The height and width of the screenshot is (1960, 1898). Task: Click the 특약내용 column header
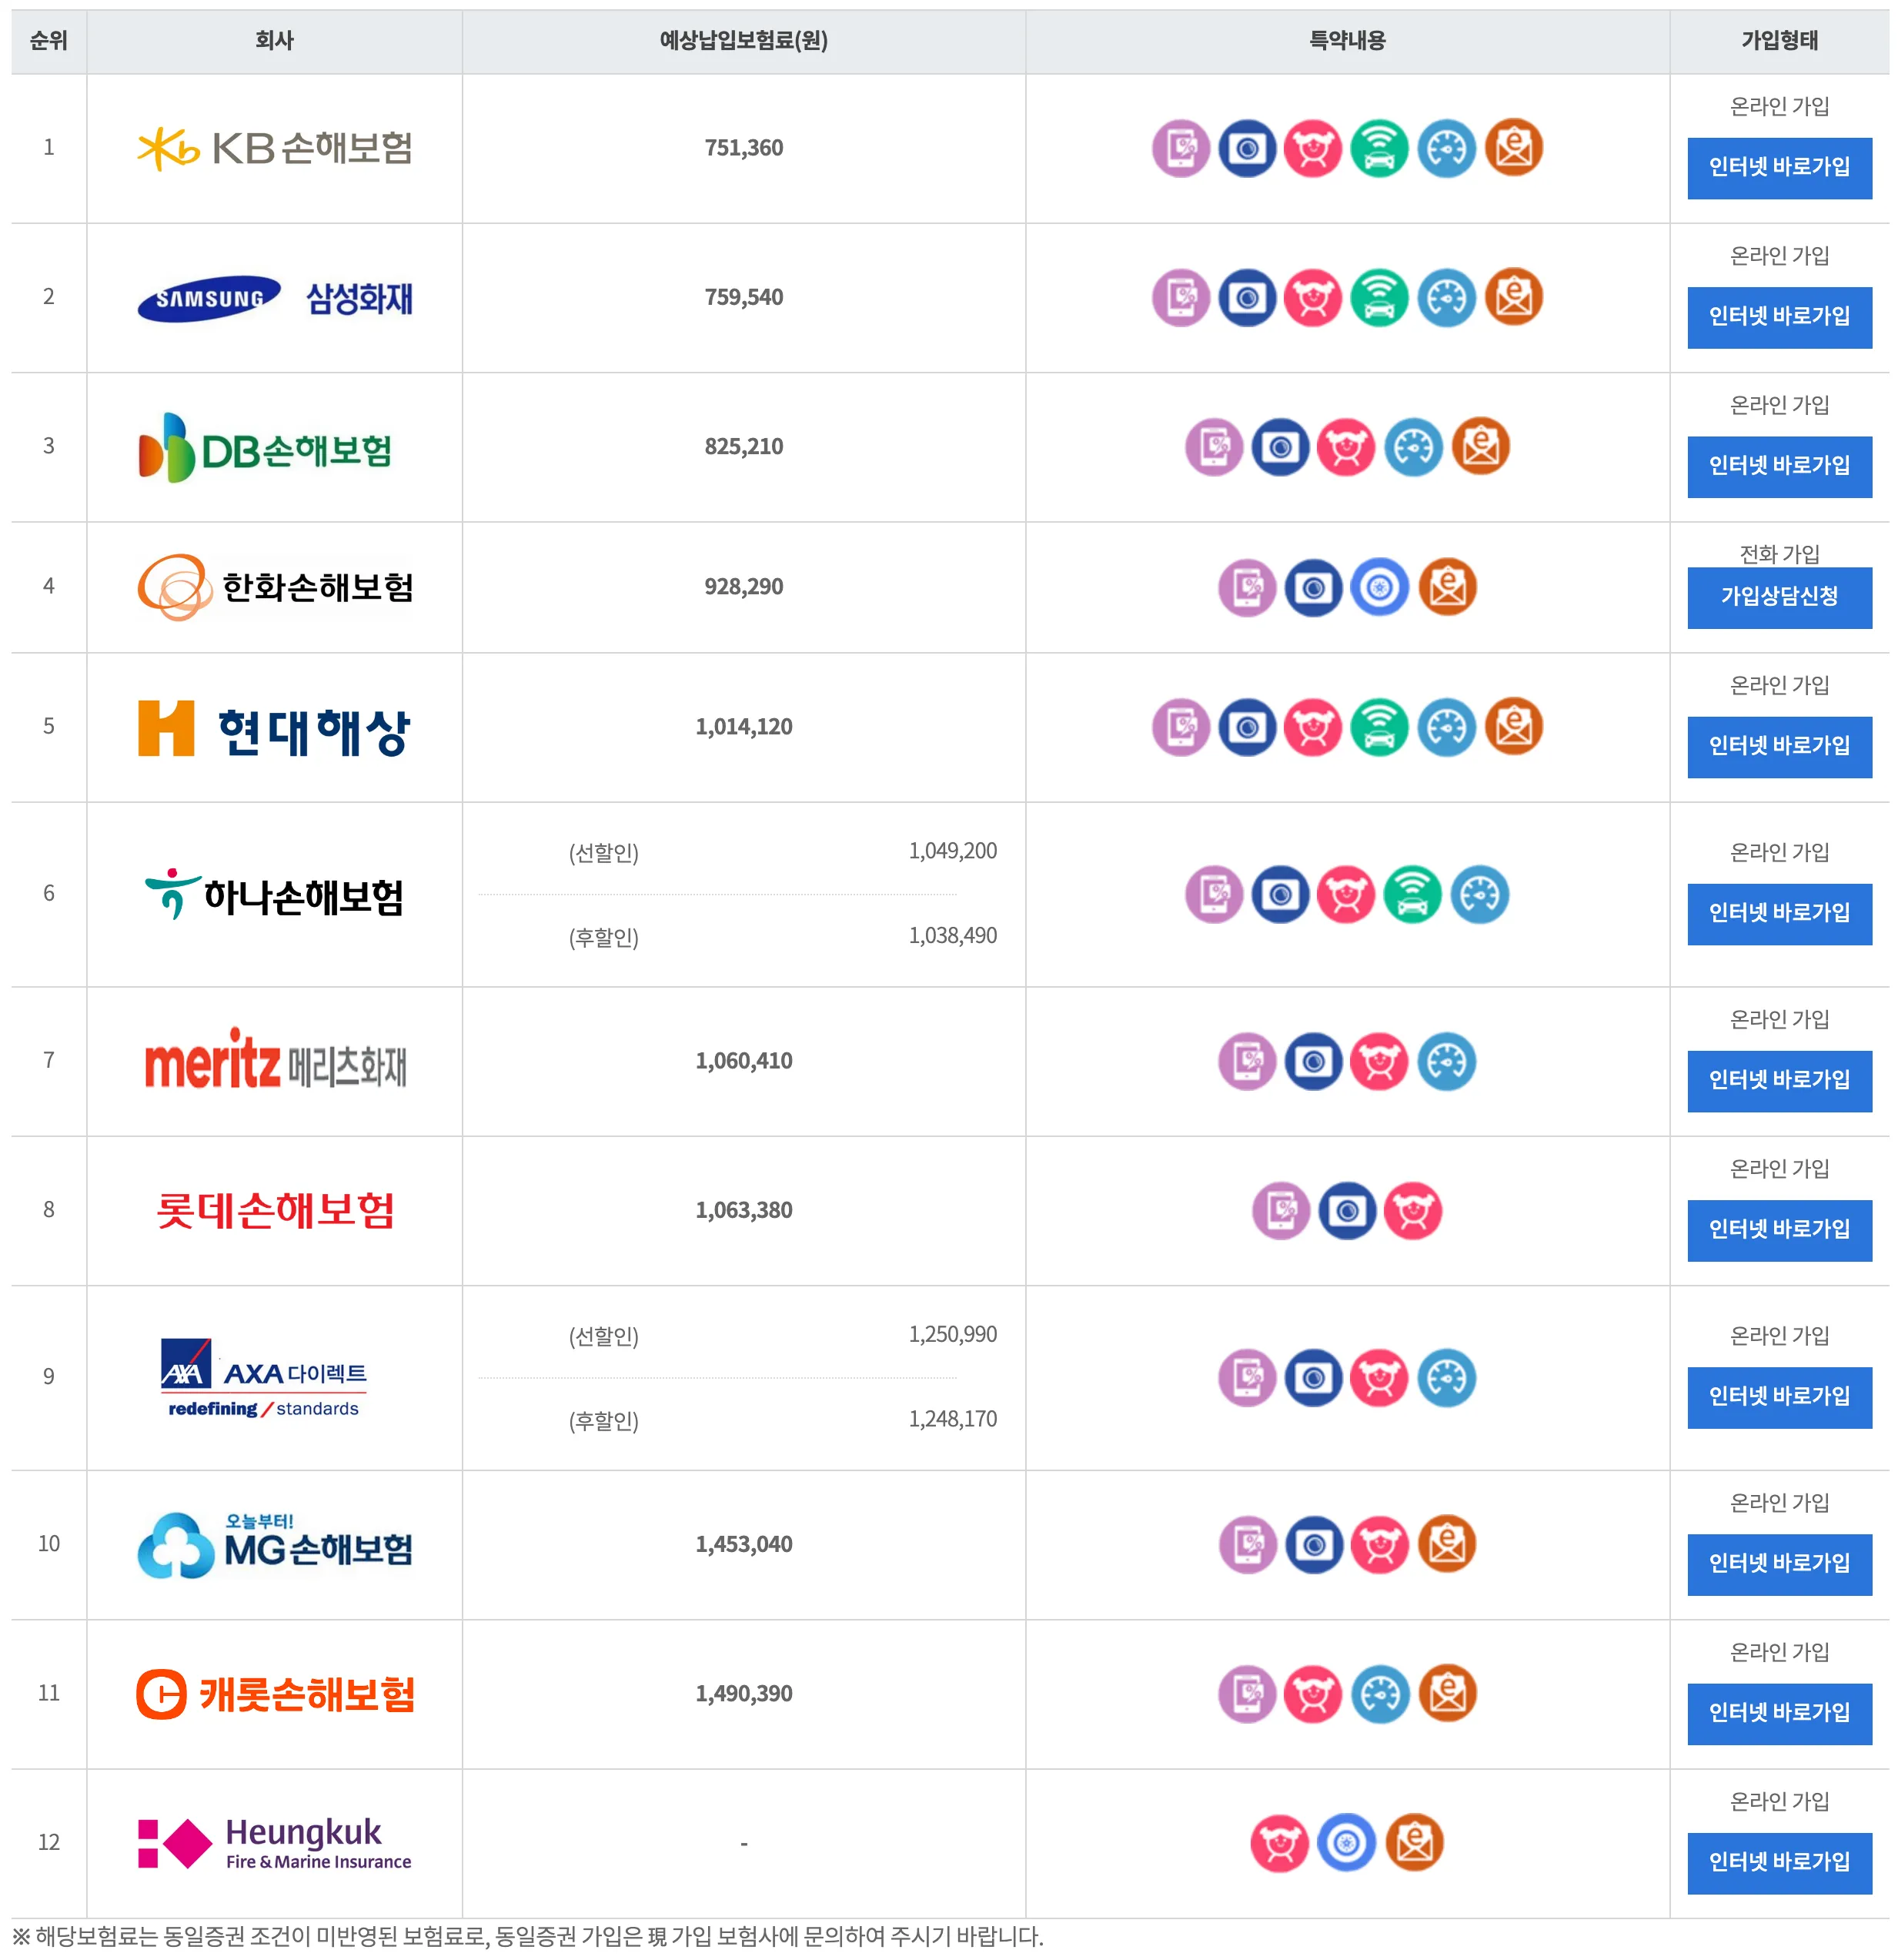[x=1346, y=41]
